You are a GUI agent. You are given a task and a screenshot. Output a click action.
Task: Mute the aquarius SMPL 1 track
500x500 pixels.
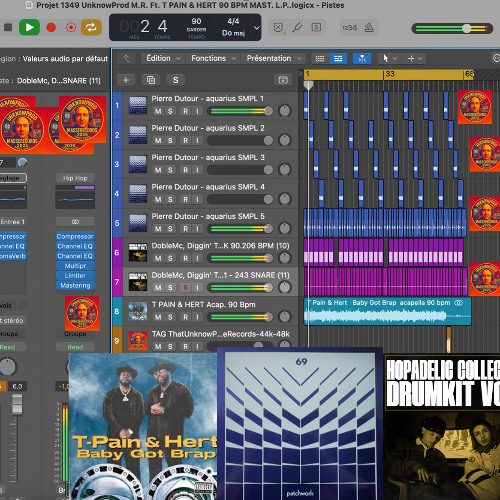pos(158,111)
